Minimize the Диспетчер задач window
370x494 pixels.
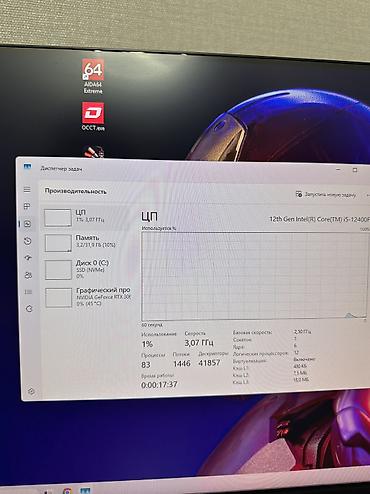pyautogui.click(x=338, y=170)
